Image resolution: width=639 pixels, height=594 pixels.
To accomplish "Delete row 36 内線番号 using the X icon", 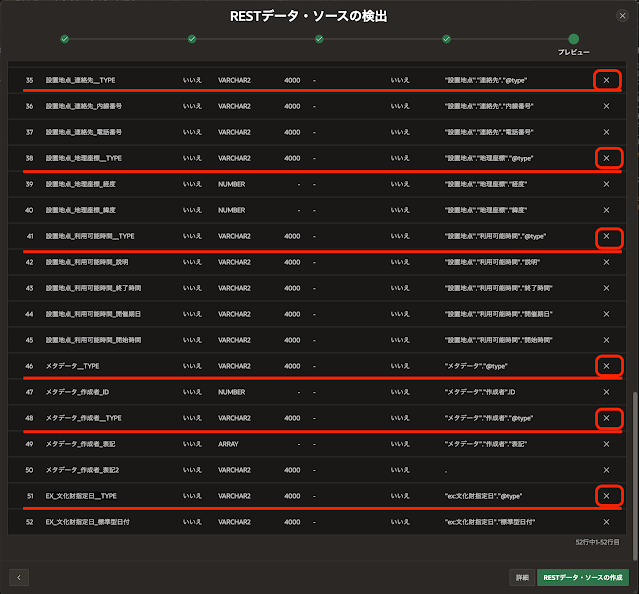I will [606, 106].
